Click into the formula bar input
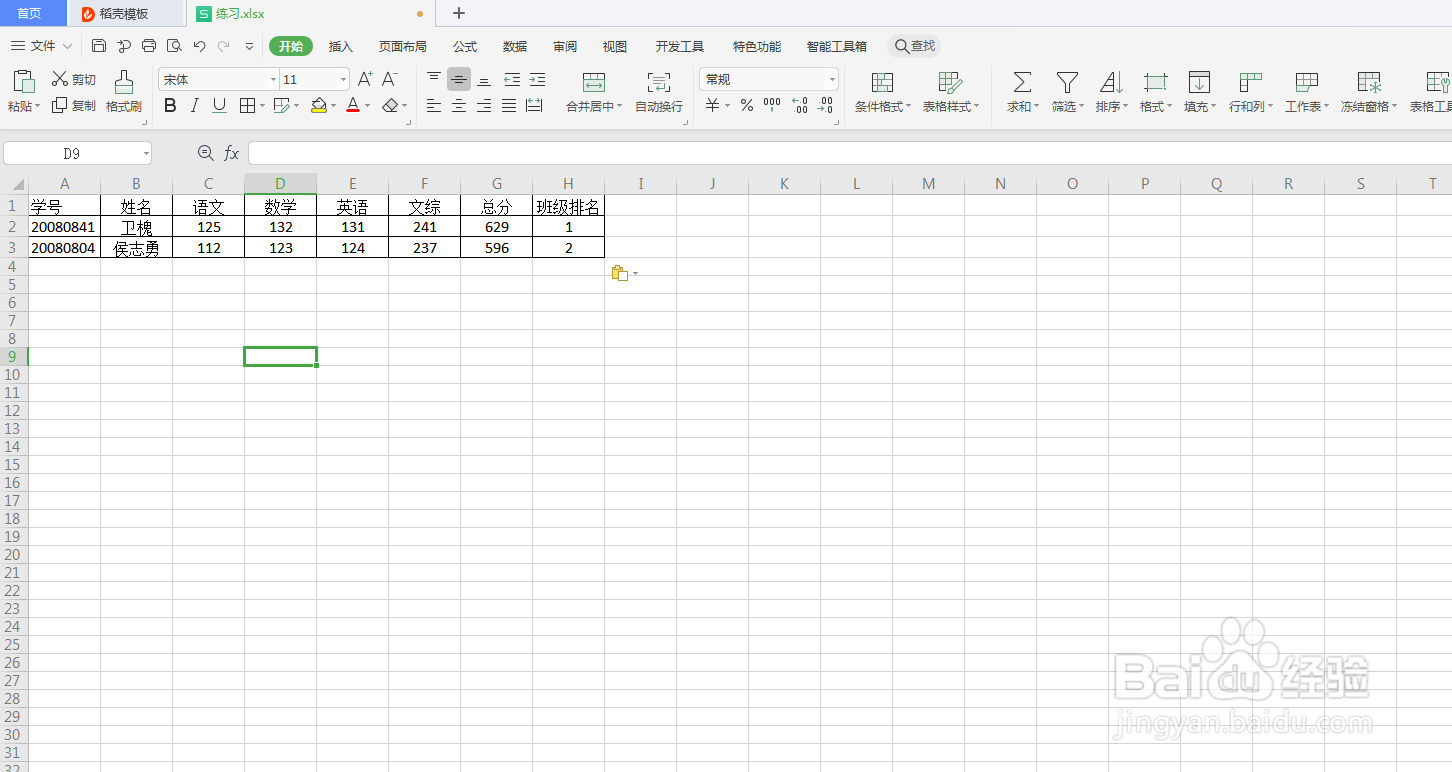The height and width of the screenshot is (772, 1452). pos(850,153)
